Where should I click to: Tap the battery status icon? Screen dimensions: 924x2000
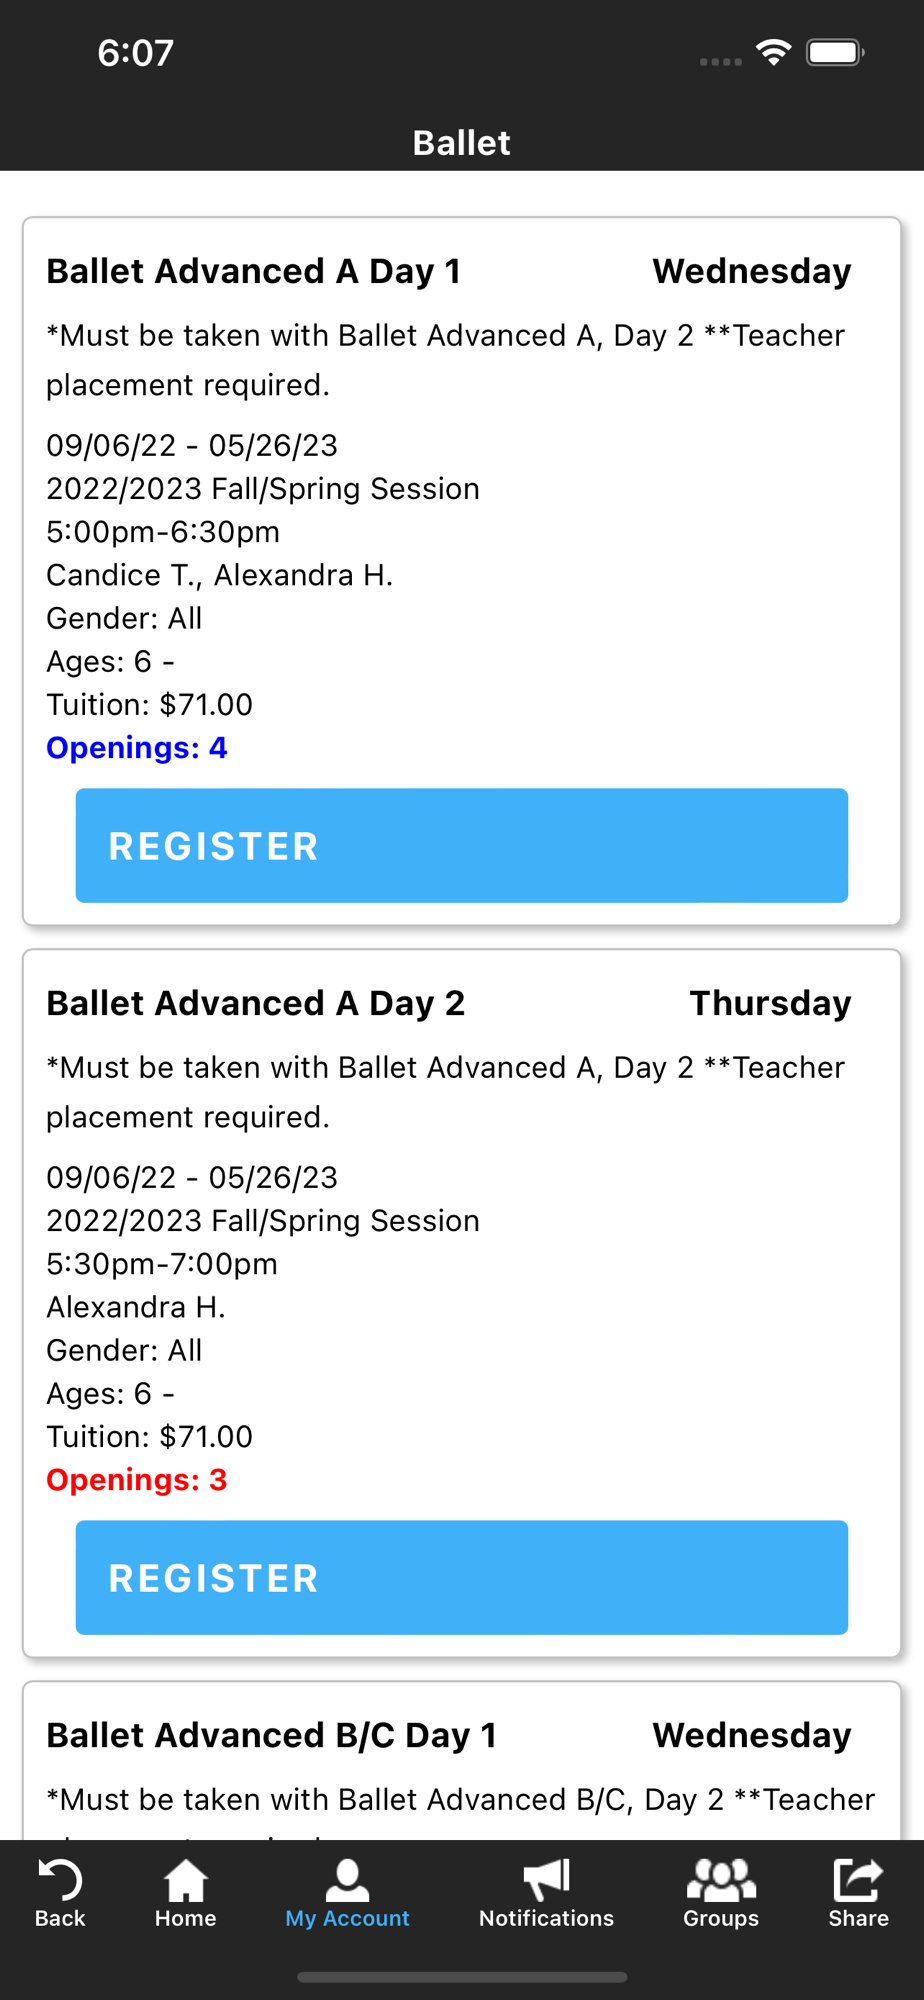point(835,52)
